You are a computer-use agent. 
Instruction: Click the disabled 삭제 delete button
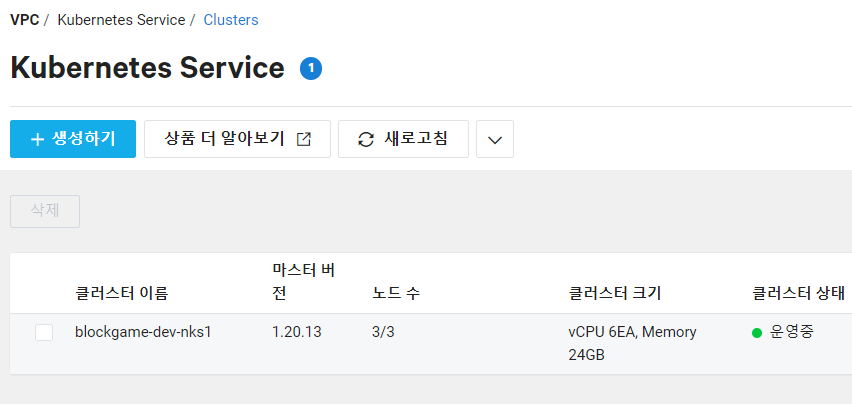click(45, 211)
